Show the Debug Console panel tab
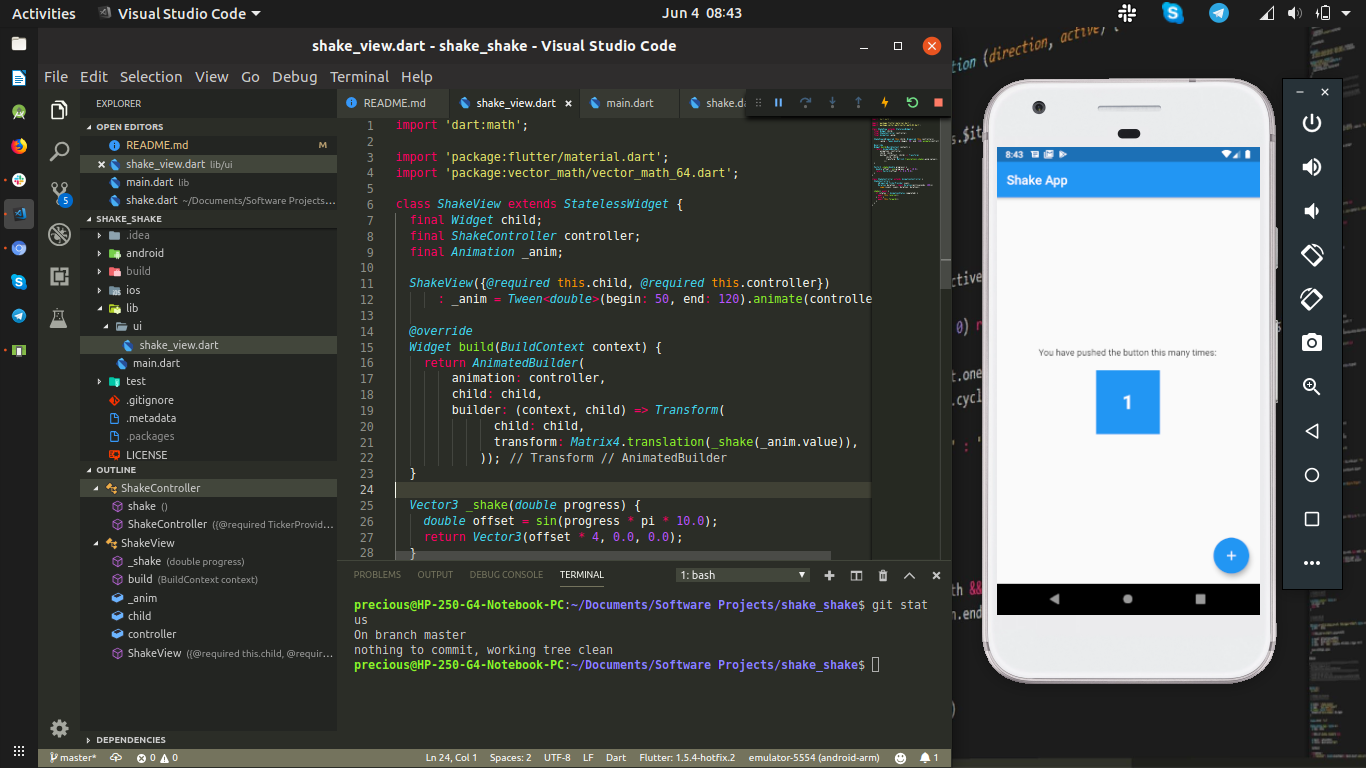This screenshot has height=768, width=1366. (506, 575)
